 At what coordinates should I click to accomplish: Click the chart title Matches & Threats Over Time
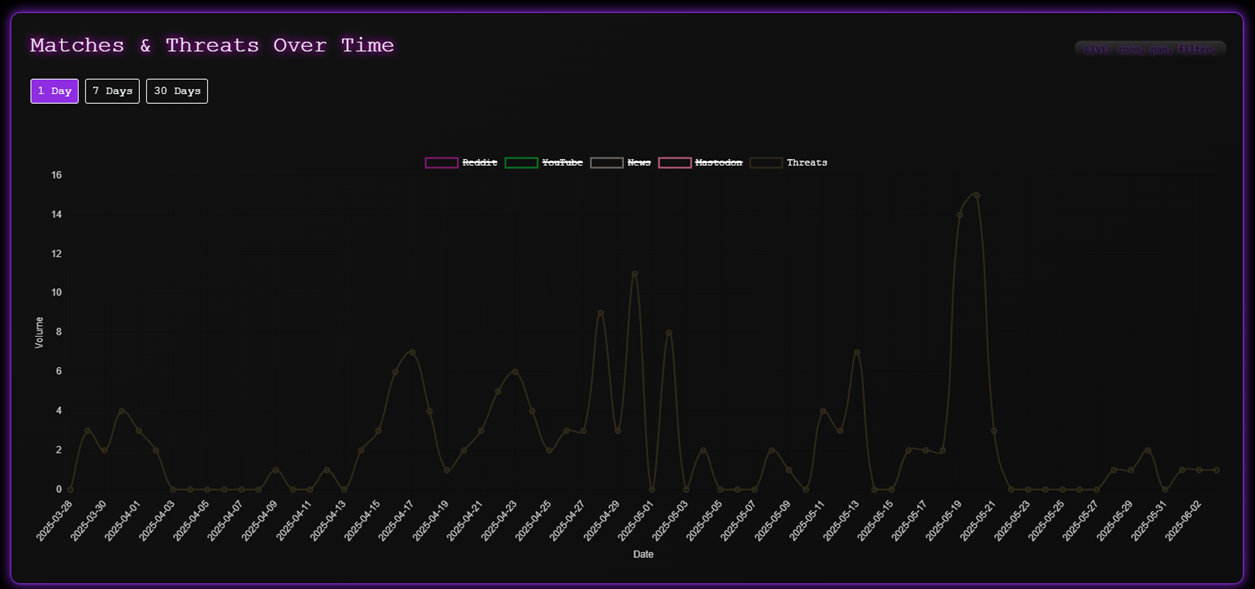pos(212,45)
